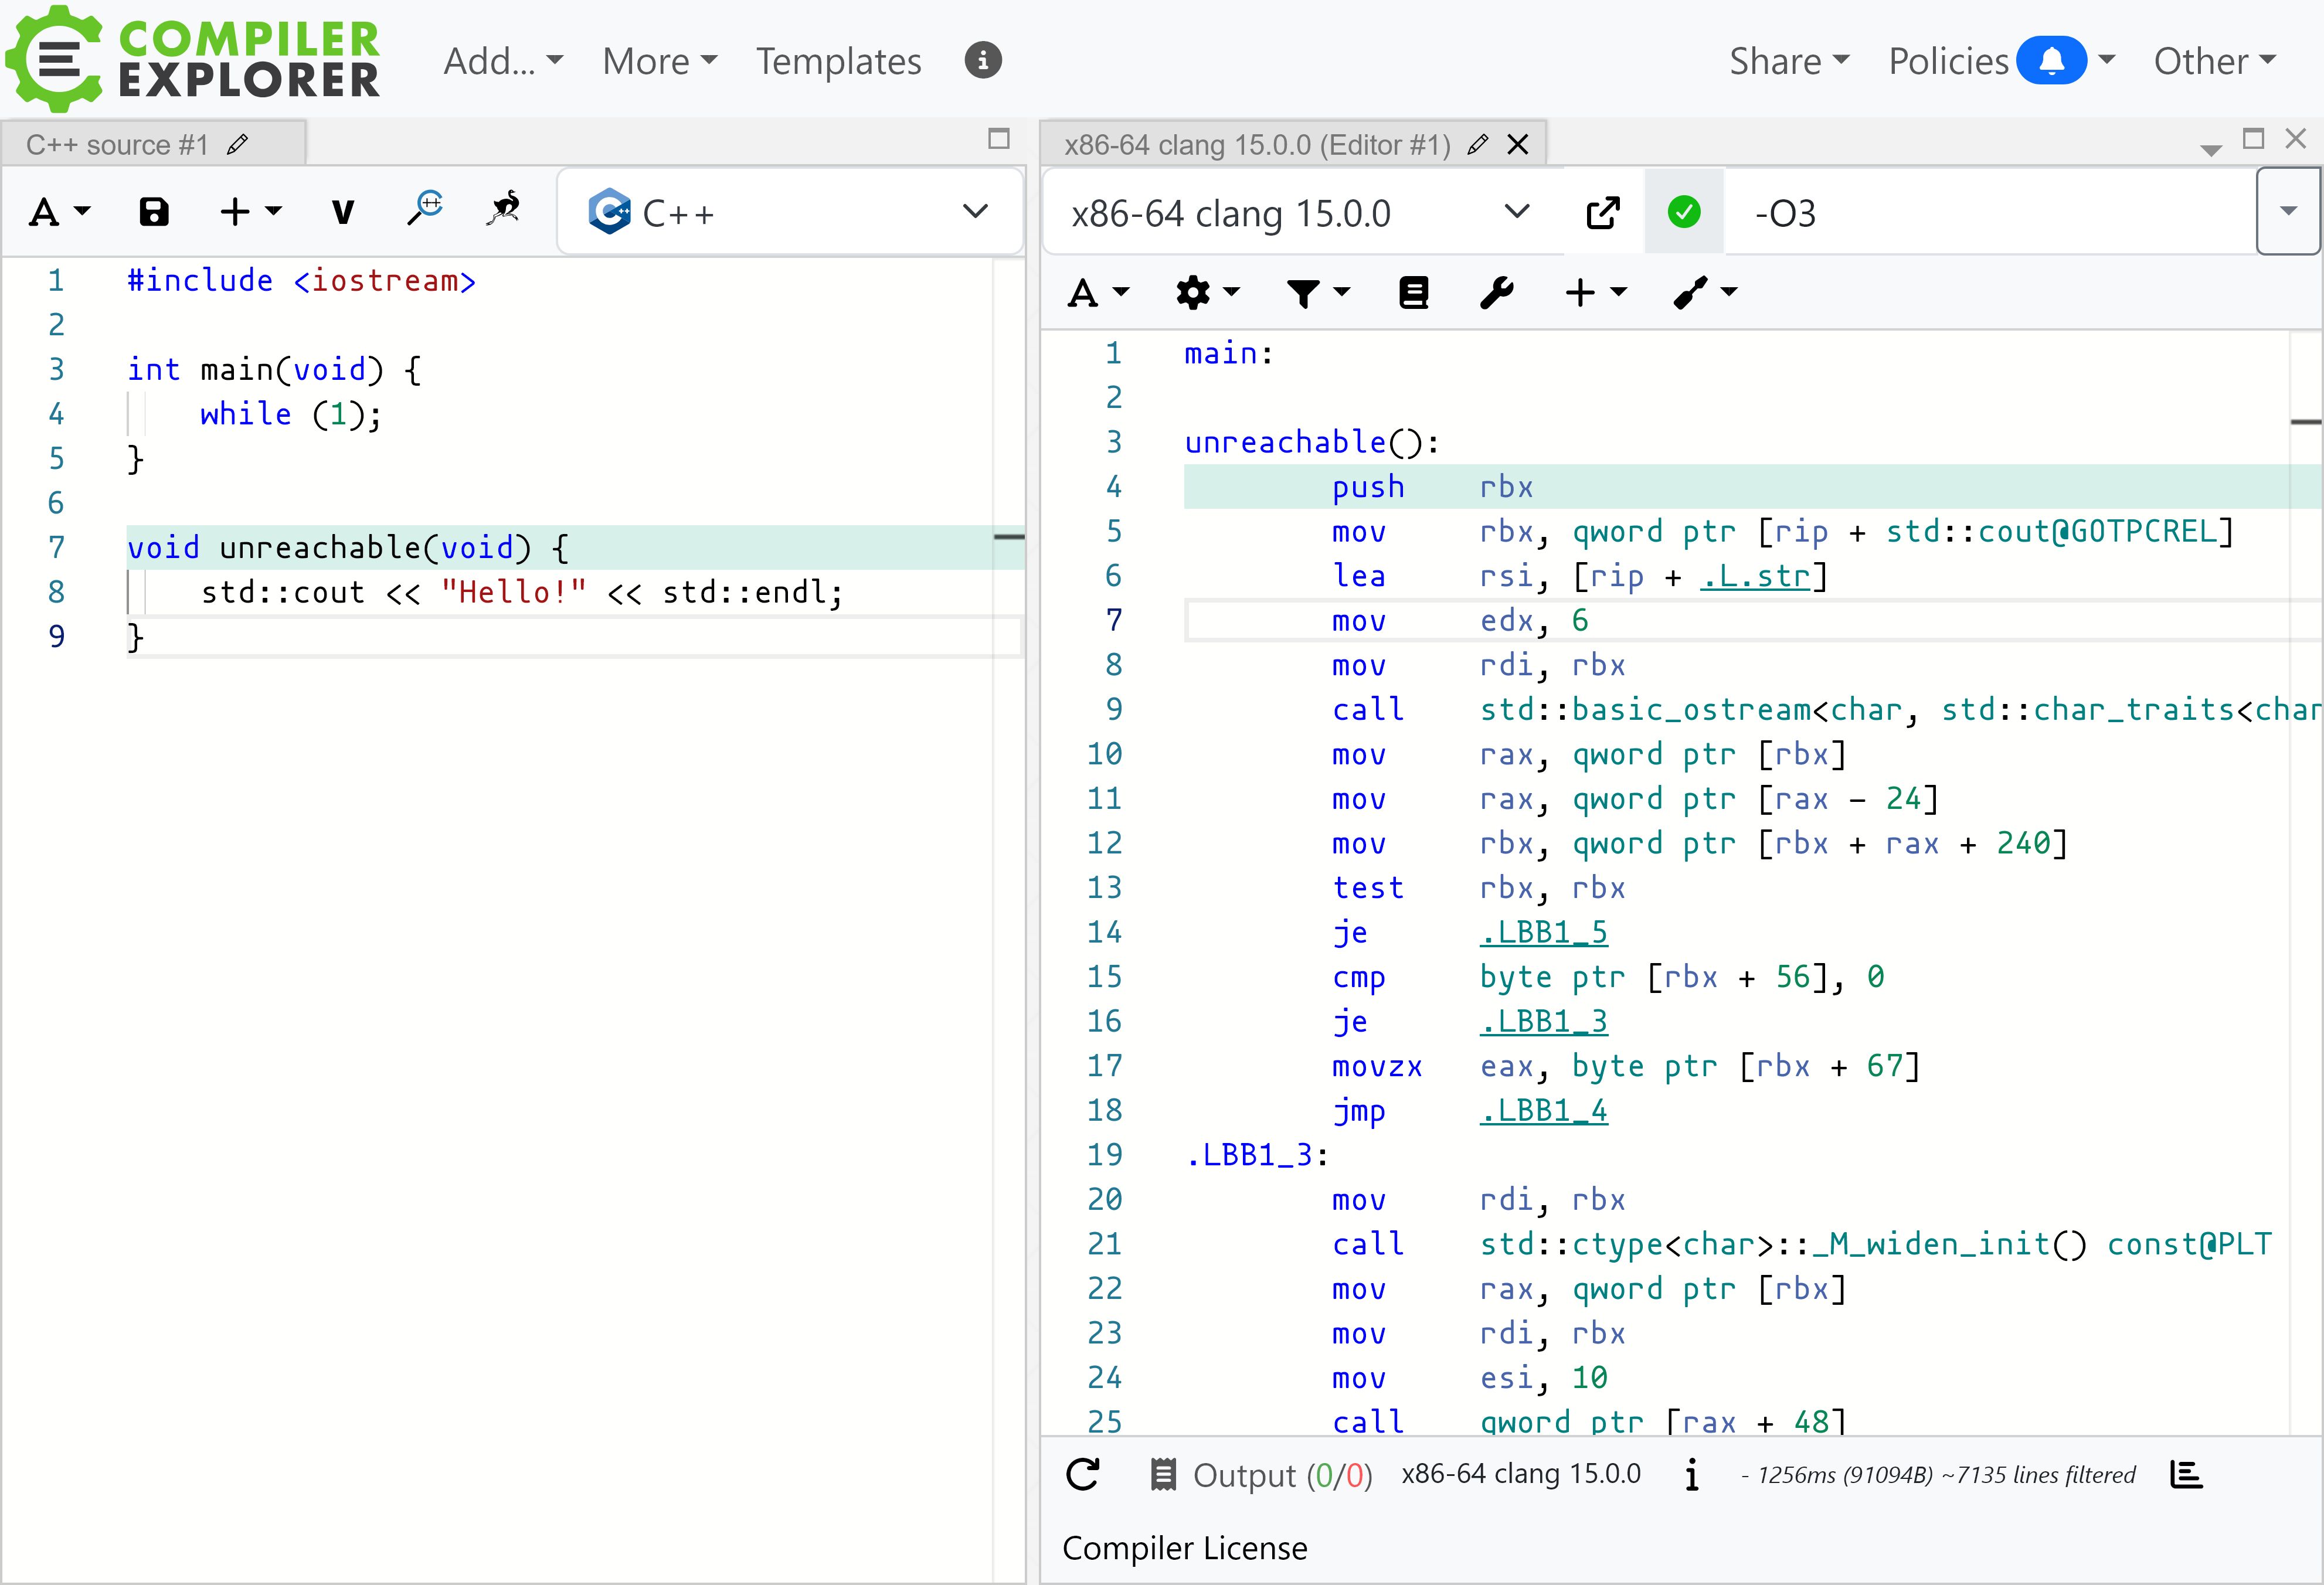Open the Templates menu item
The height and width of the screenshot is (1585, 2324).
pos(838,62)
